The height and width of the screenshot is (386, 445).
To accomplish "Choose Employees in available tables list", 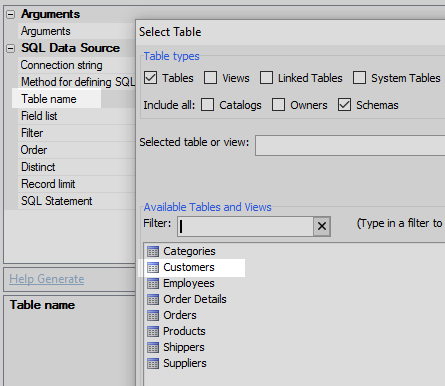I will tap(189, 283).
